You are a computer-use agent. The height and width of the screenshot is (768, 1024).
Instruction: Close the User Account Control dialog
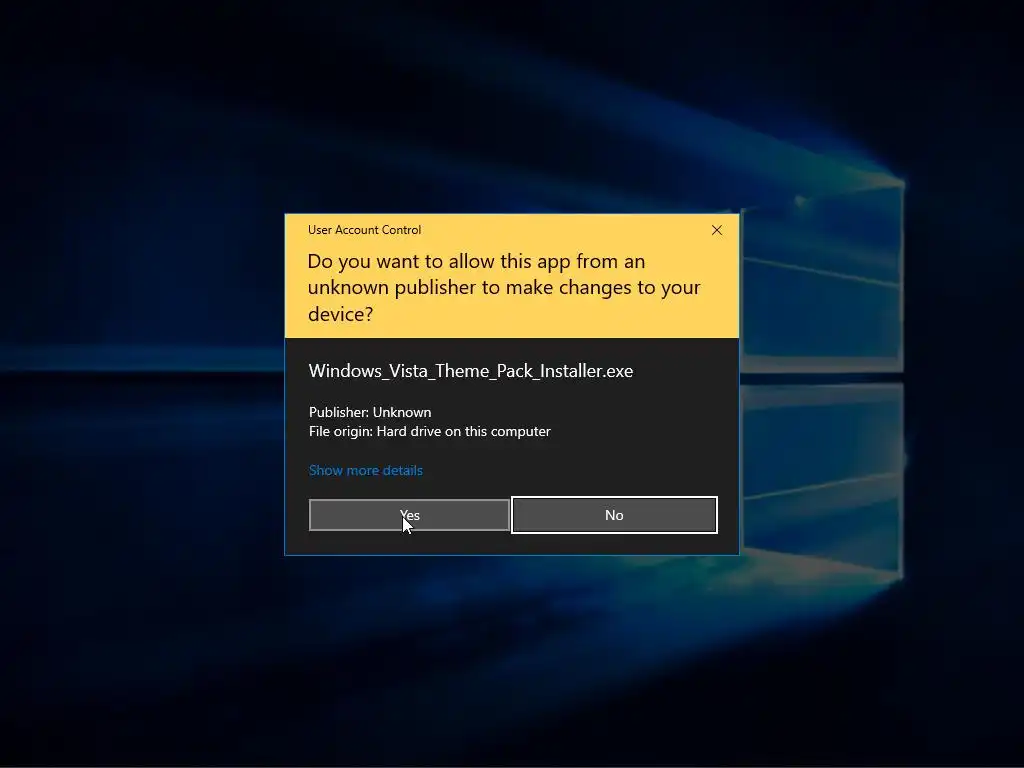pos(716,230)
